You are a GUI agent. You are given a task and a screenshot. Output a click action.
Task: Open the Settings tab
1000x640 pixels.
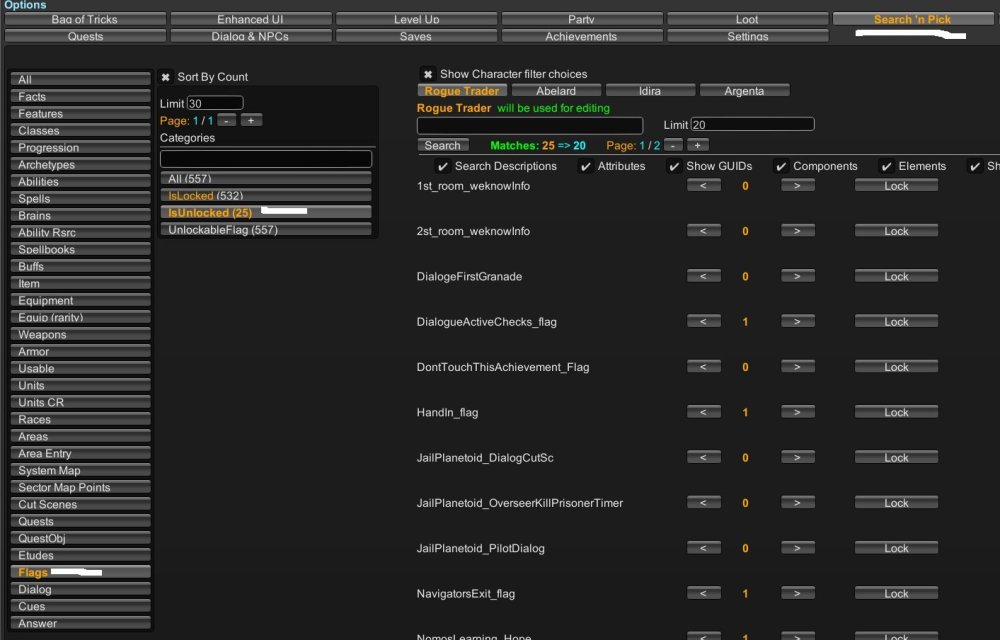[747, 36]
